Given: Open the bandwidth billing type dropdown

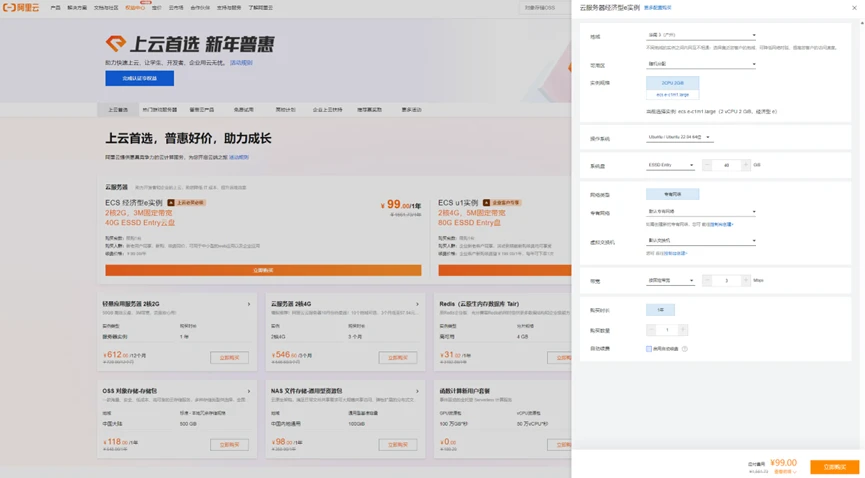Looking at the screenshot, I should pyautogui.click(x=670, y=280).
